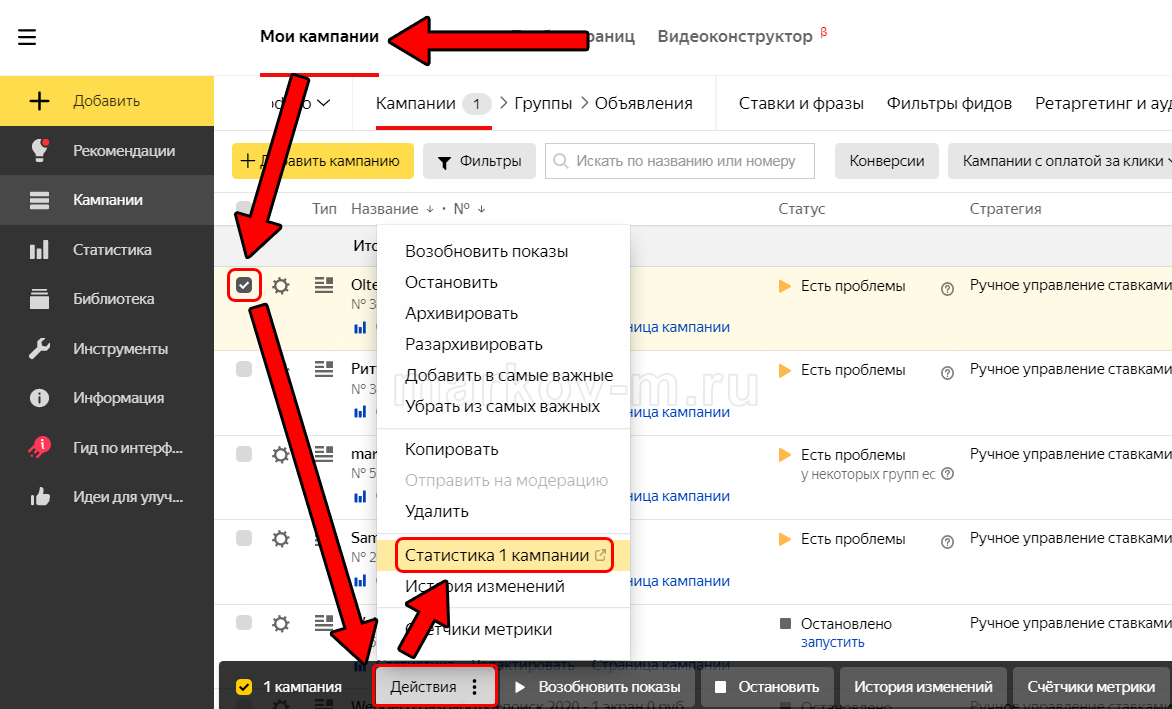
Task: Open Инструменты wrench icon
Action: [40, 349]
